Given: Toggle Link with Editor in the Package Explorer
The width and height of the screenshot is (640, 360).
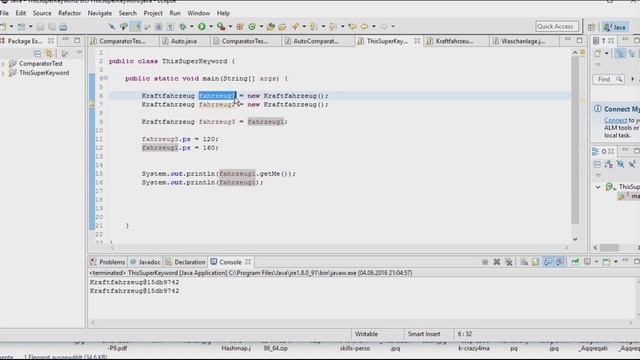Looking at the screenshot, I should (49, 53).
